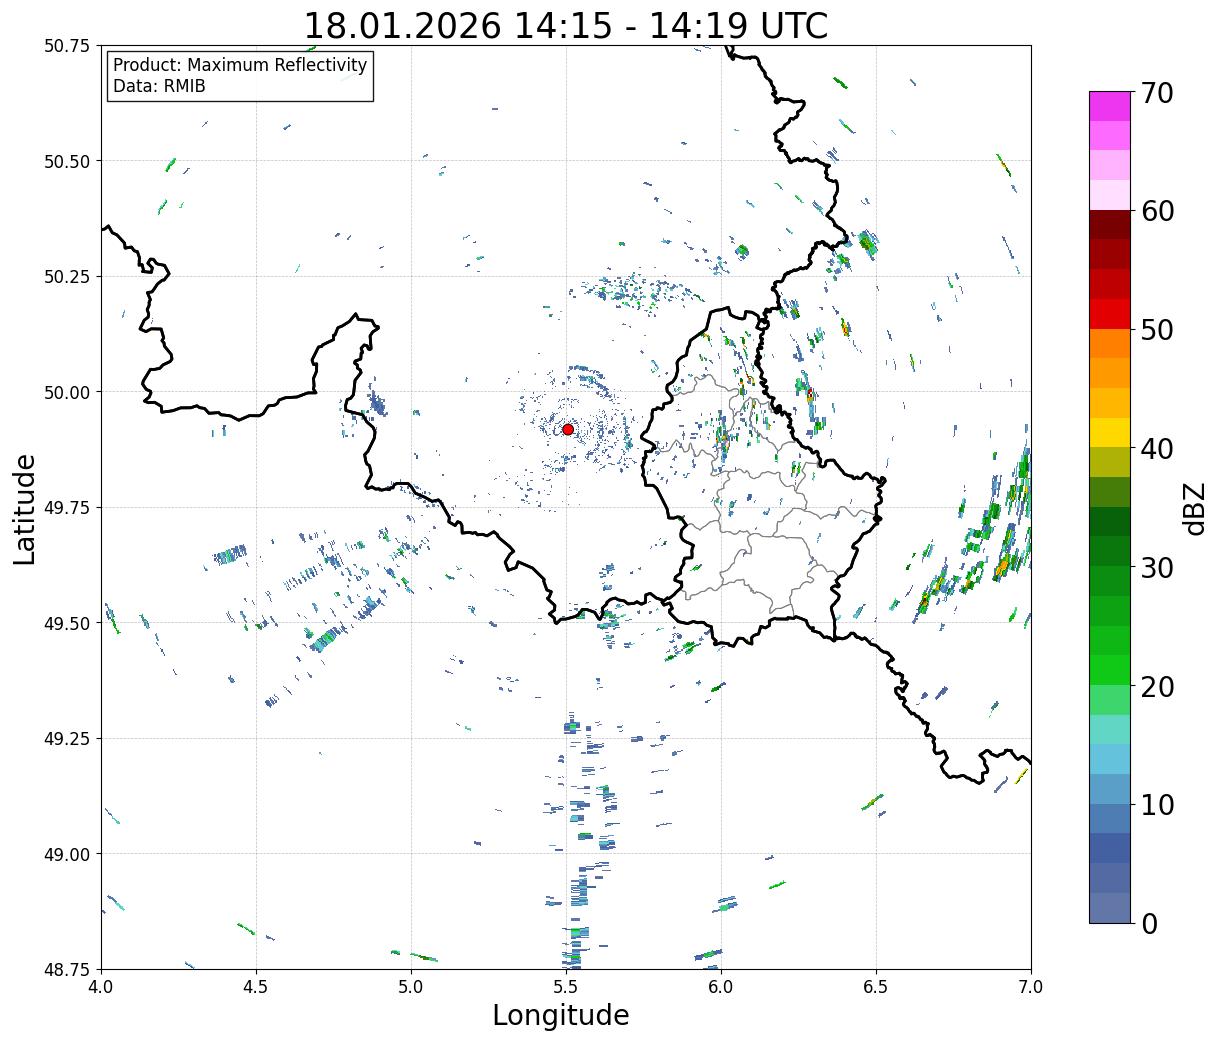
Task: Click the light blue swatch above 10 dBZ
Action: point(1110,788)
